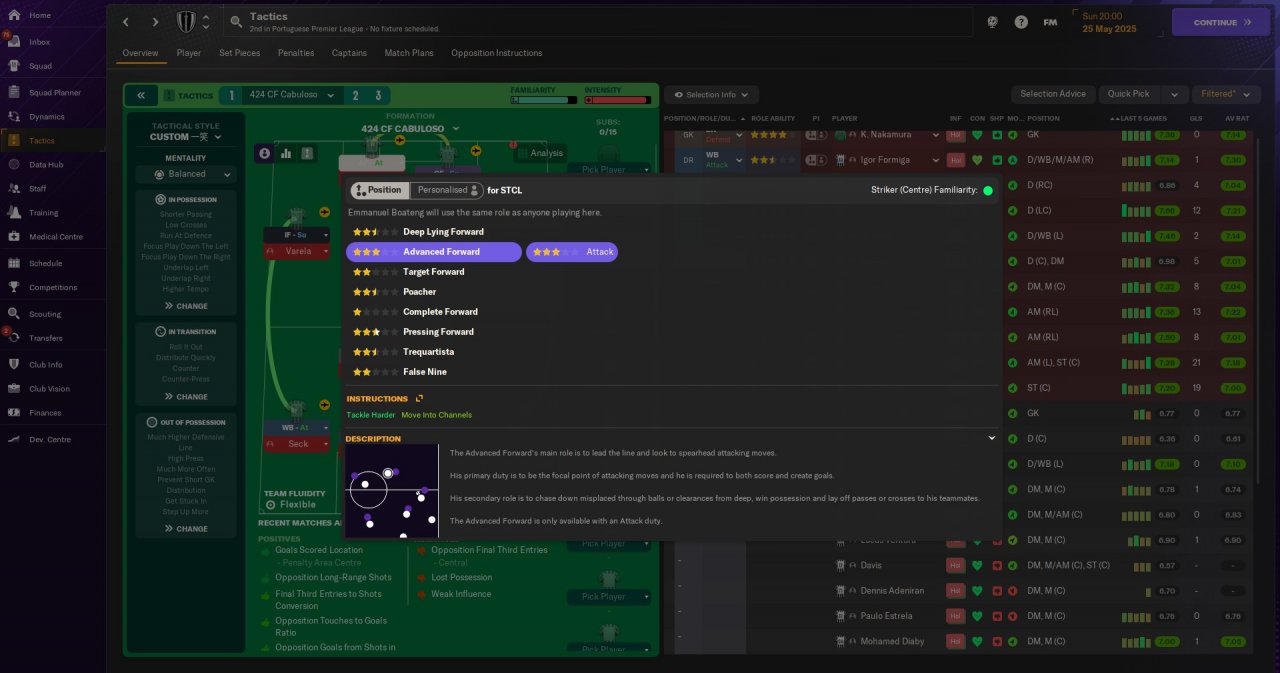Switch to the Overview tab

point(140,53)
